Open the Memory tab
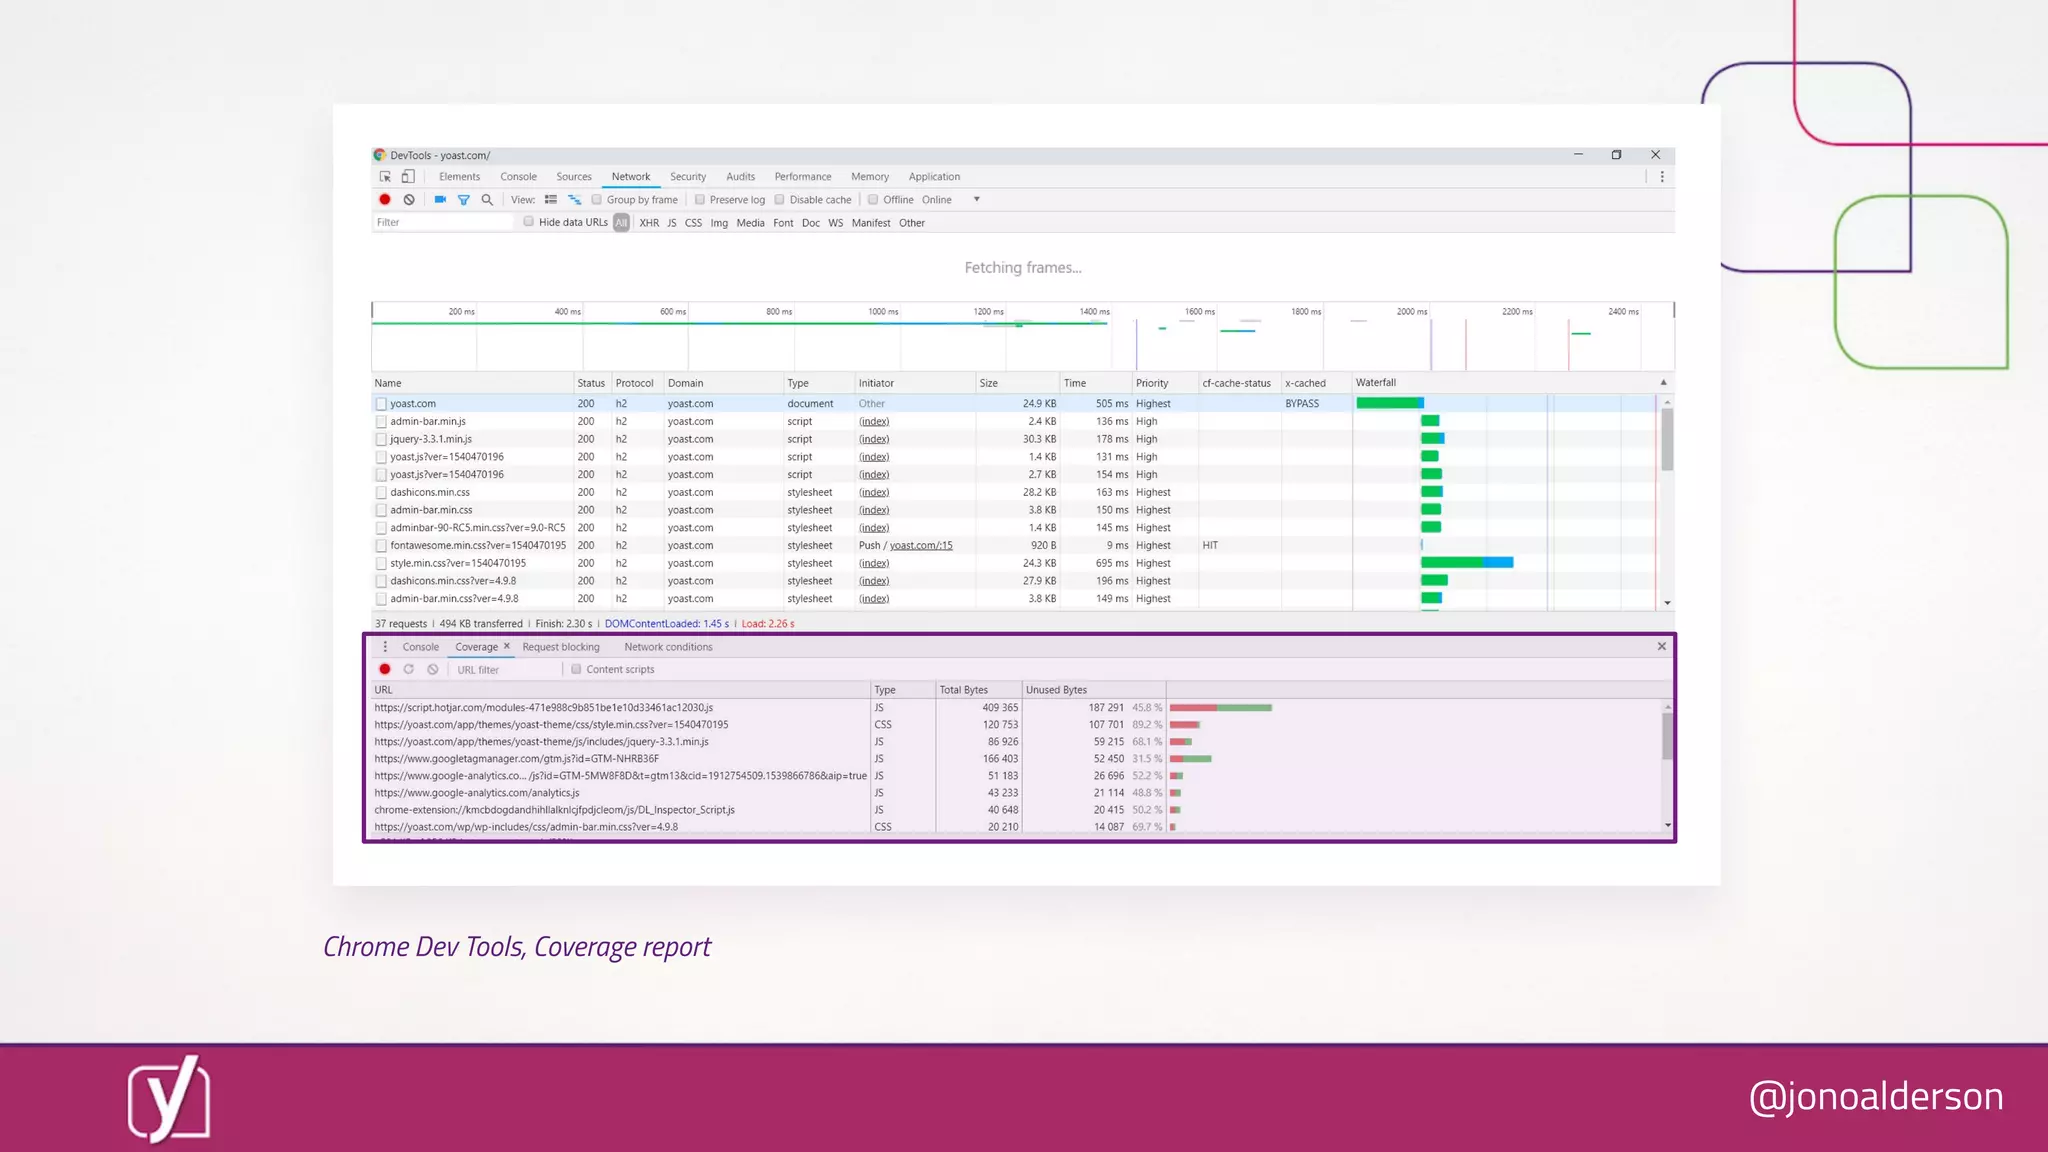 [870, 177]
